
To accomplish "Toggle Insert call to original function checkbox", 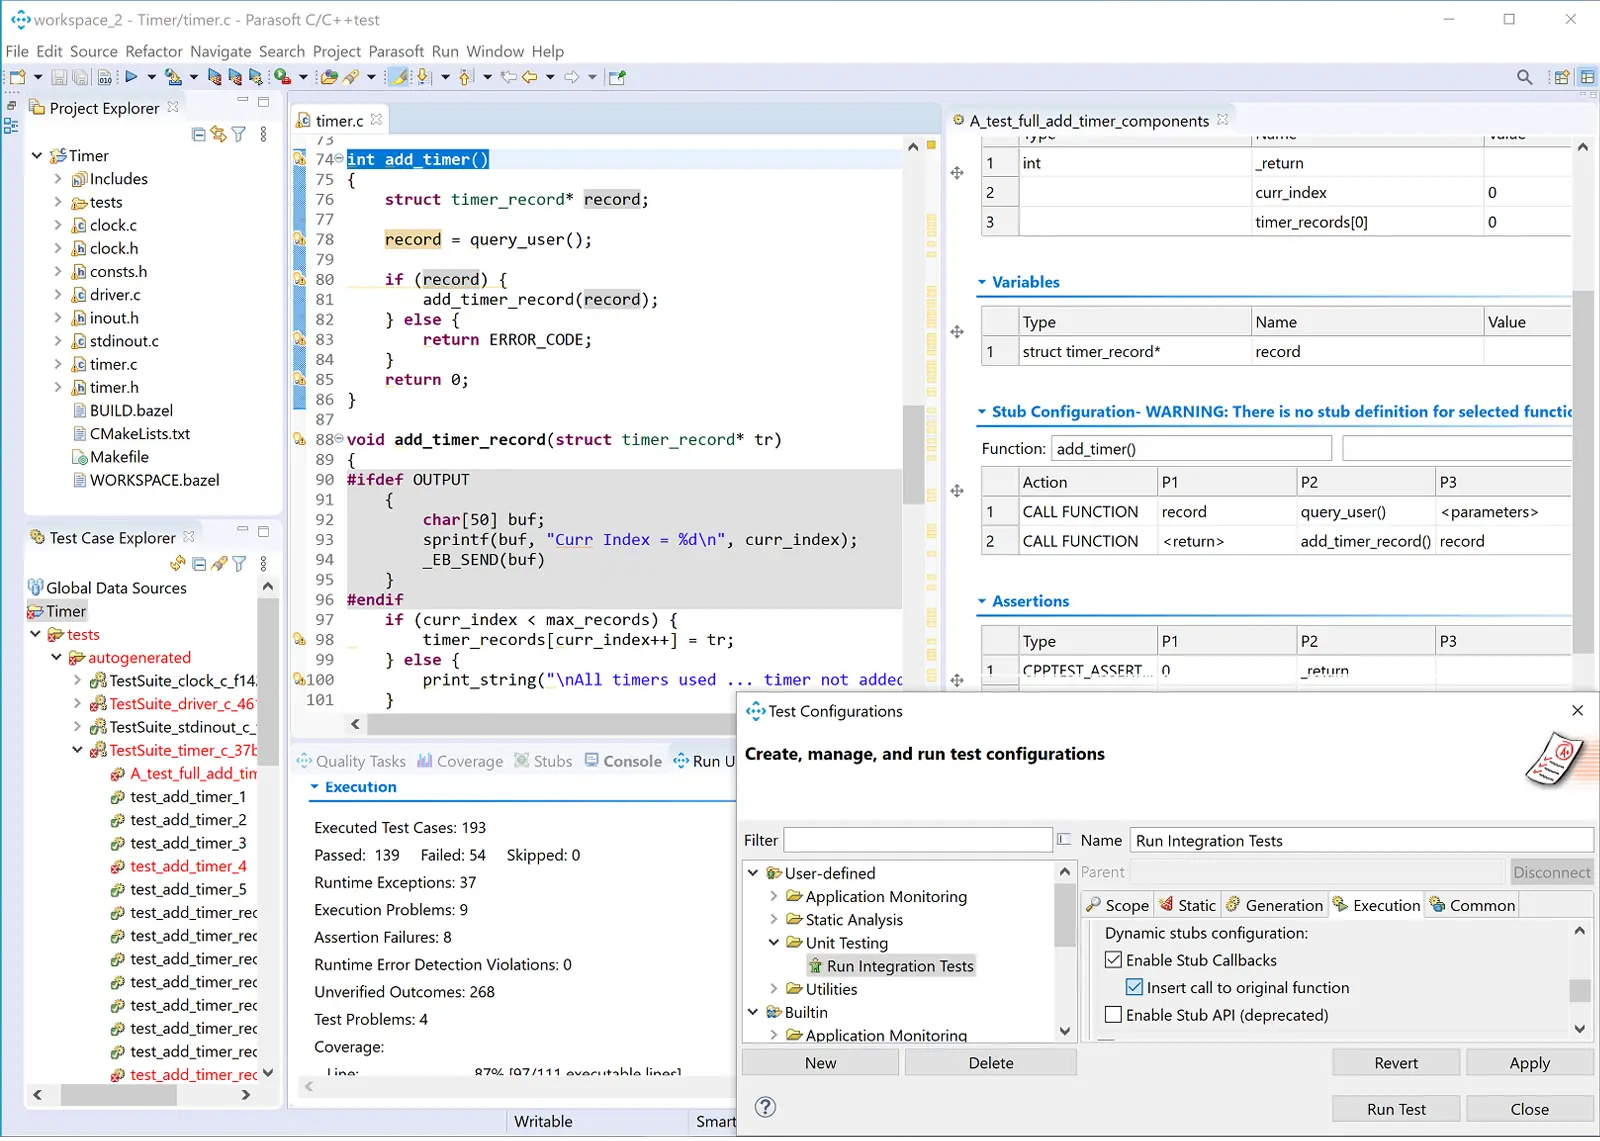I will (1134, 987).
